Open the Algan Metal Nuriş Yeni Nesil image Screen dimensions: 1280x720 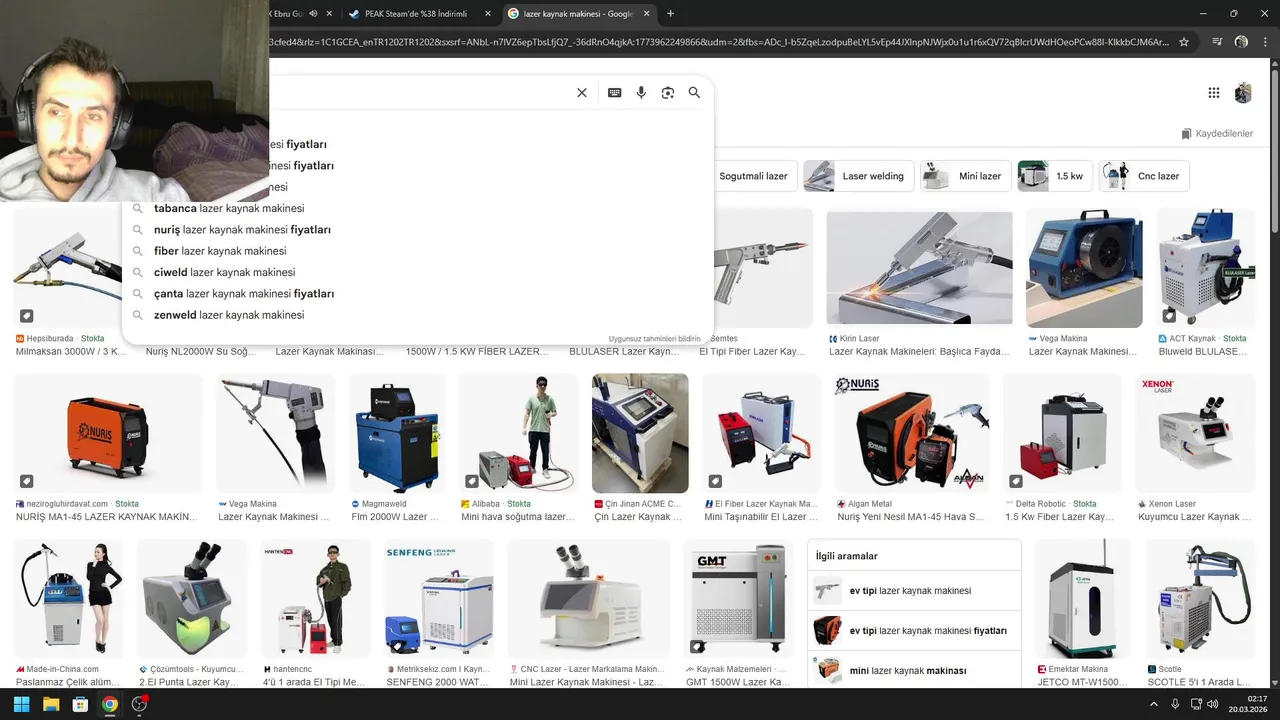tap(912, 433)
